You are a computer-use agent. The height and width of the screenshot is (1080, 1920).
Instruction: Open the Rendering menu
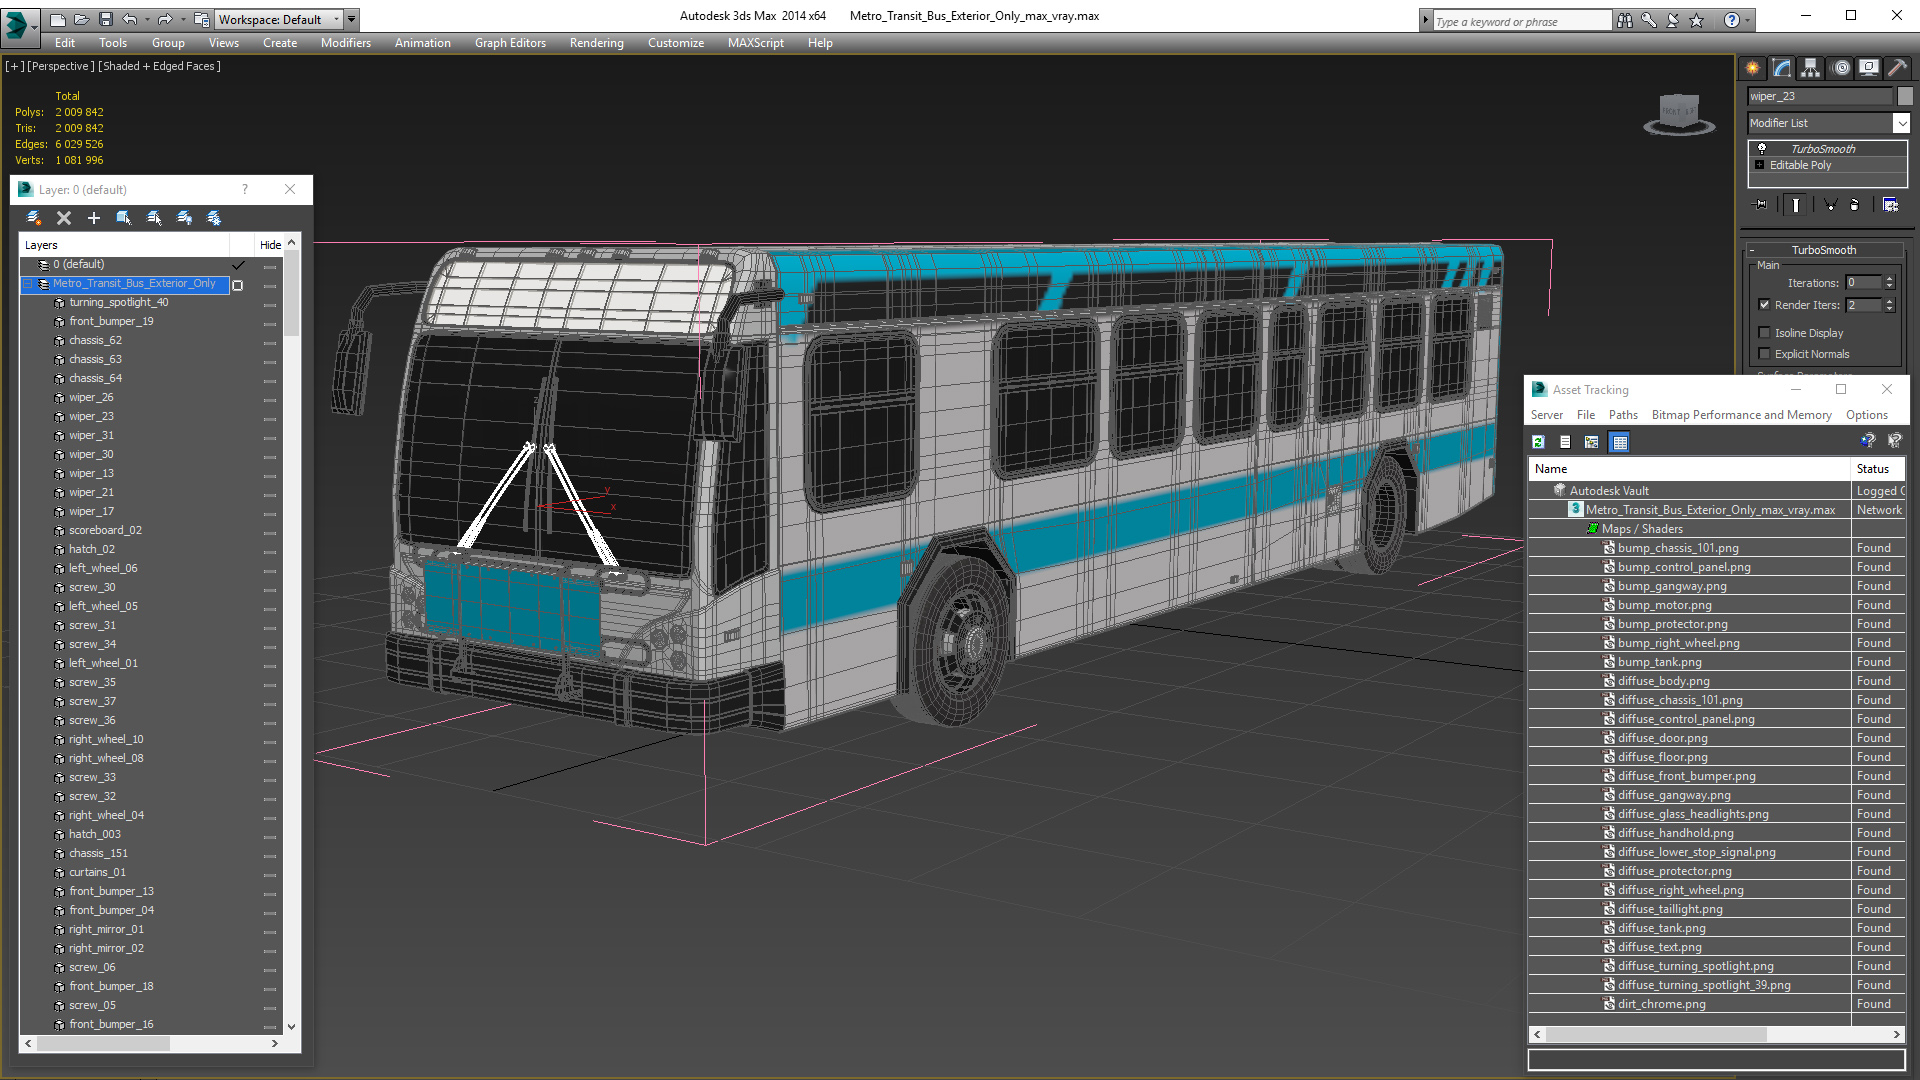596,43
